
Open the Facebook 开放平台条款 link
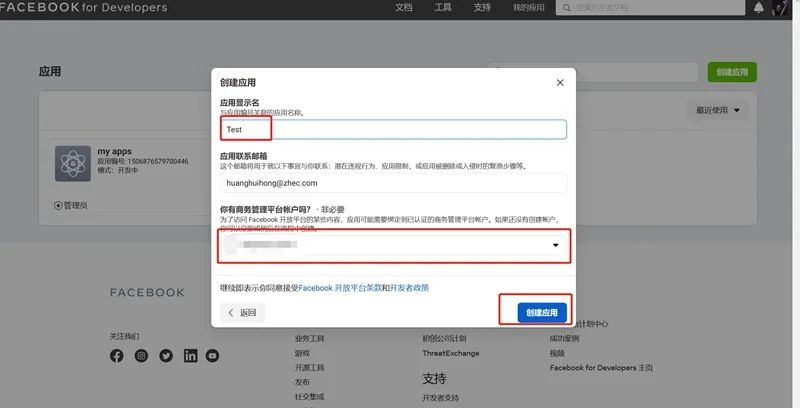click(x=340, y=288)
